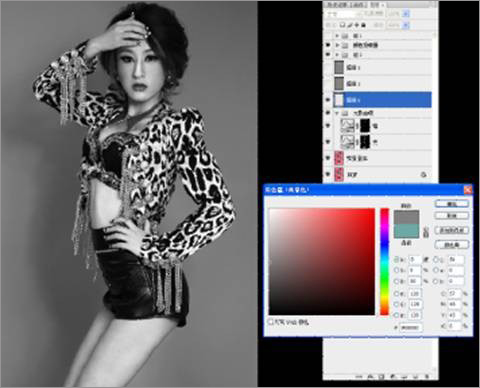Enable the Only Web Colors checkbox
480x388 pixels.
coord(271,322)
